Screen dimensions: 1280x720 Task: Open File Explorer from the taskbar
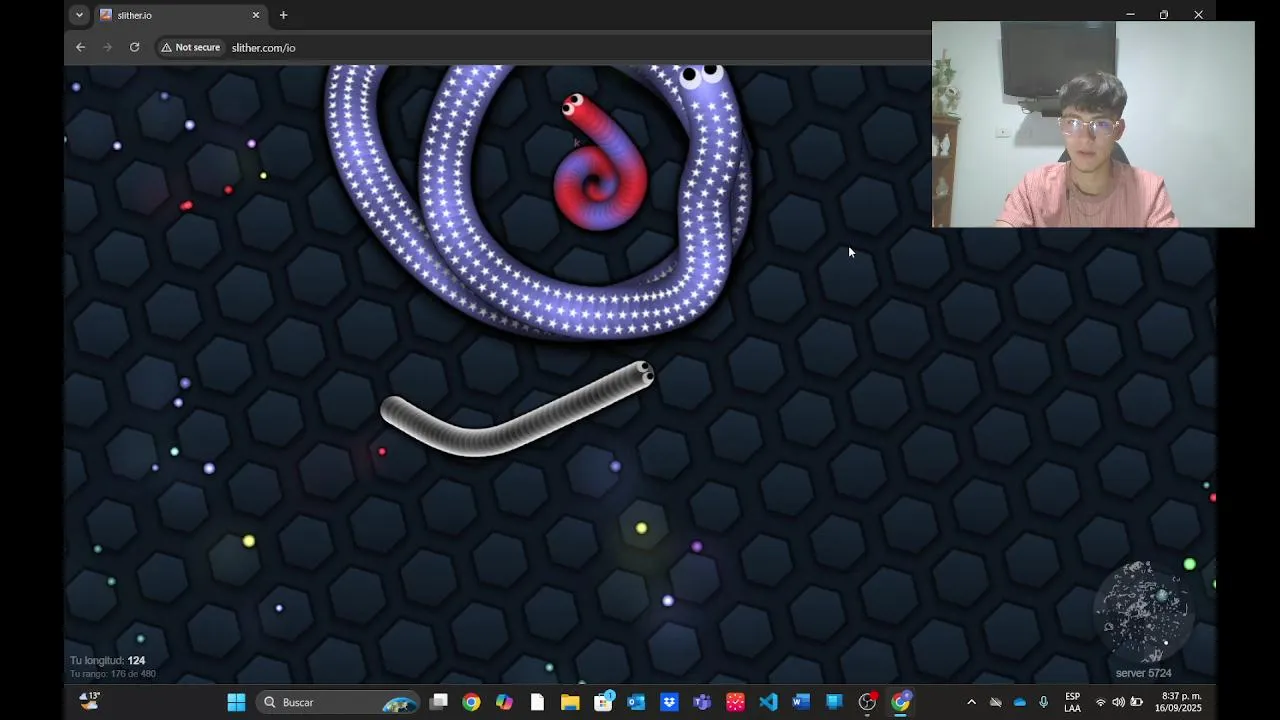coord(570,702)
